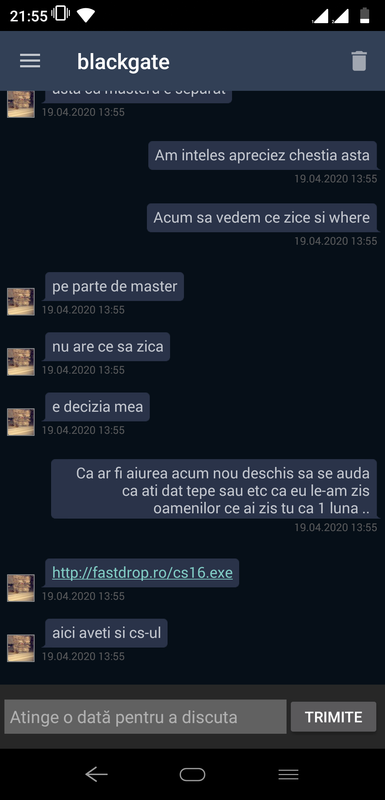This screenshot has width=385, height=800.
Task: Tap the TRIMITE send button
Action: click(333, 717)
